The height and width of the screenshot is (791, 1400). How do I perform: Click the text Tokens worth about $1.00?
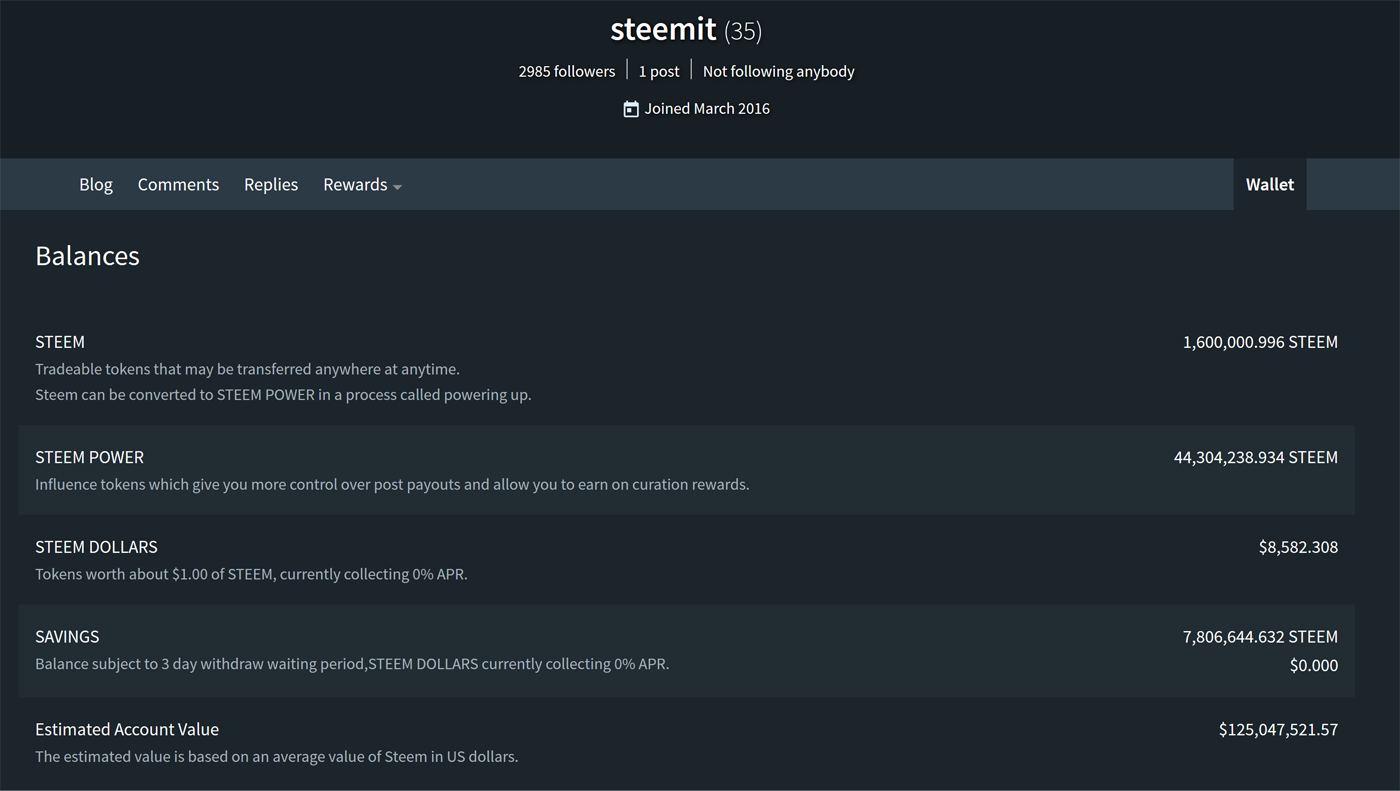(x=251, y=574)
